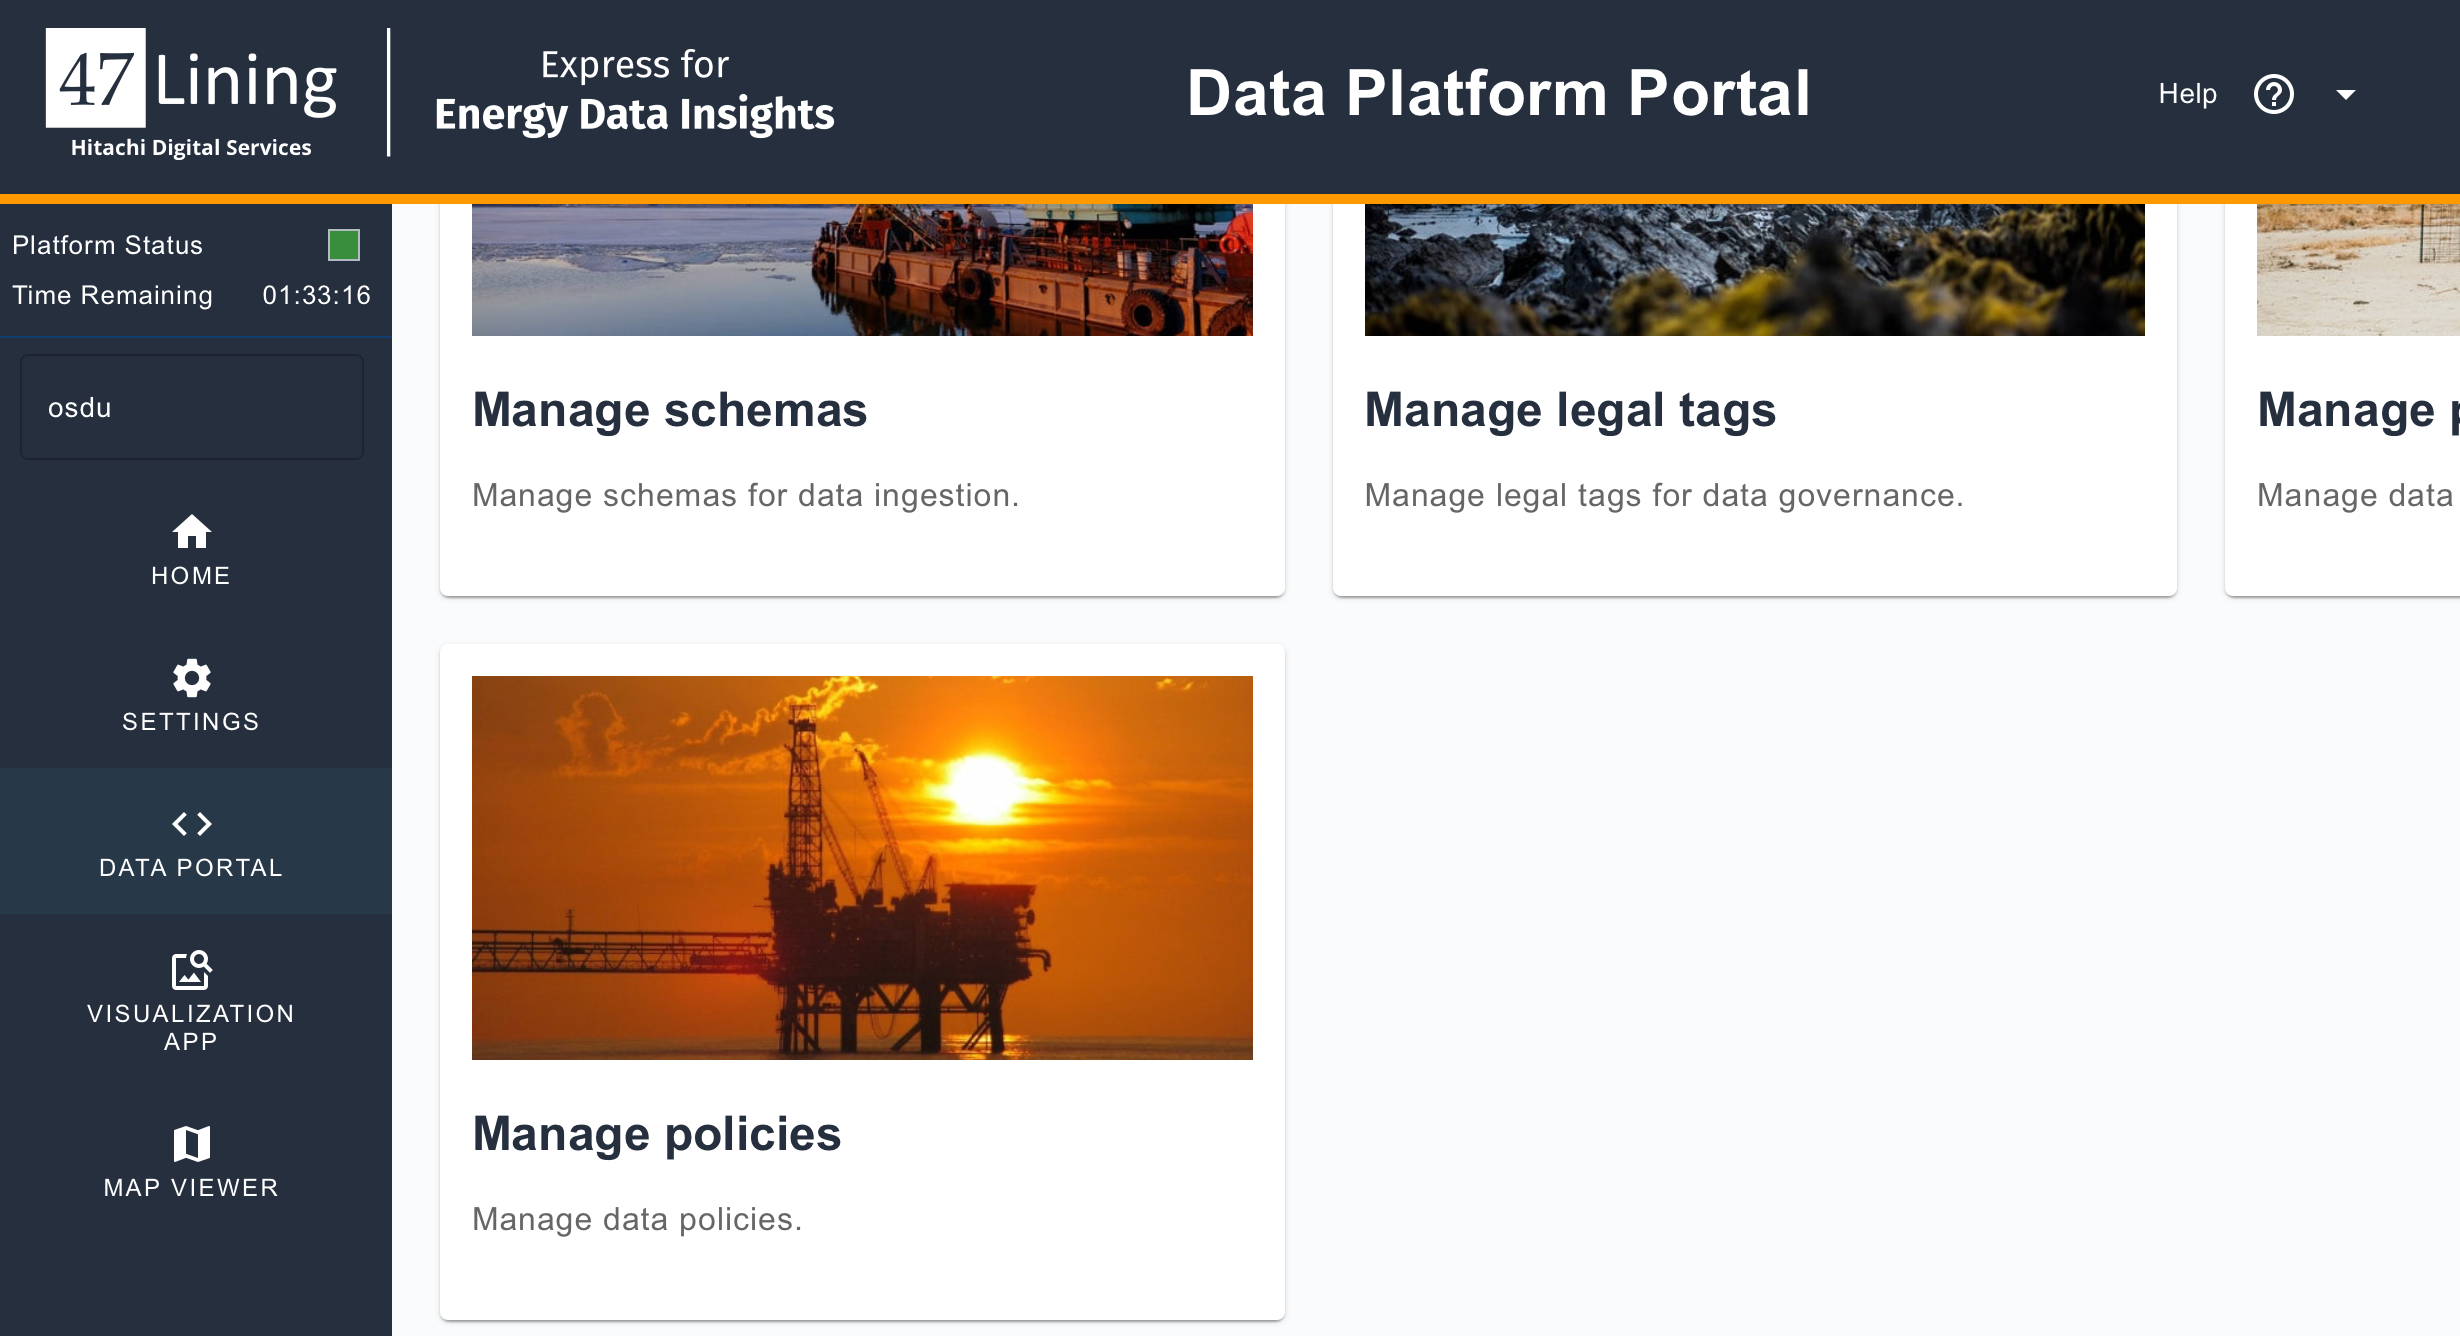Screen dimensions: 2460x1336
Task: Click 'Manage schemas for data ingestion.' text
Action: (746, 495)
